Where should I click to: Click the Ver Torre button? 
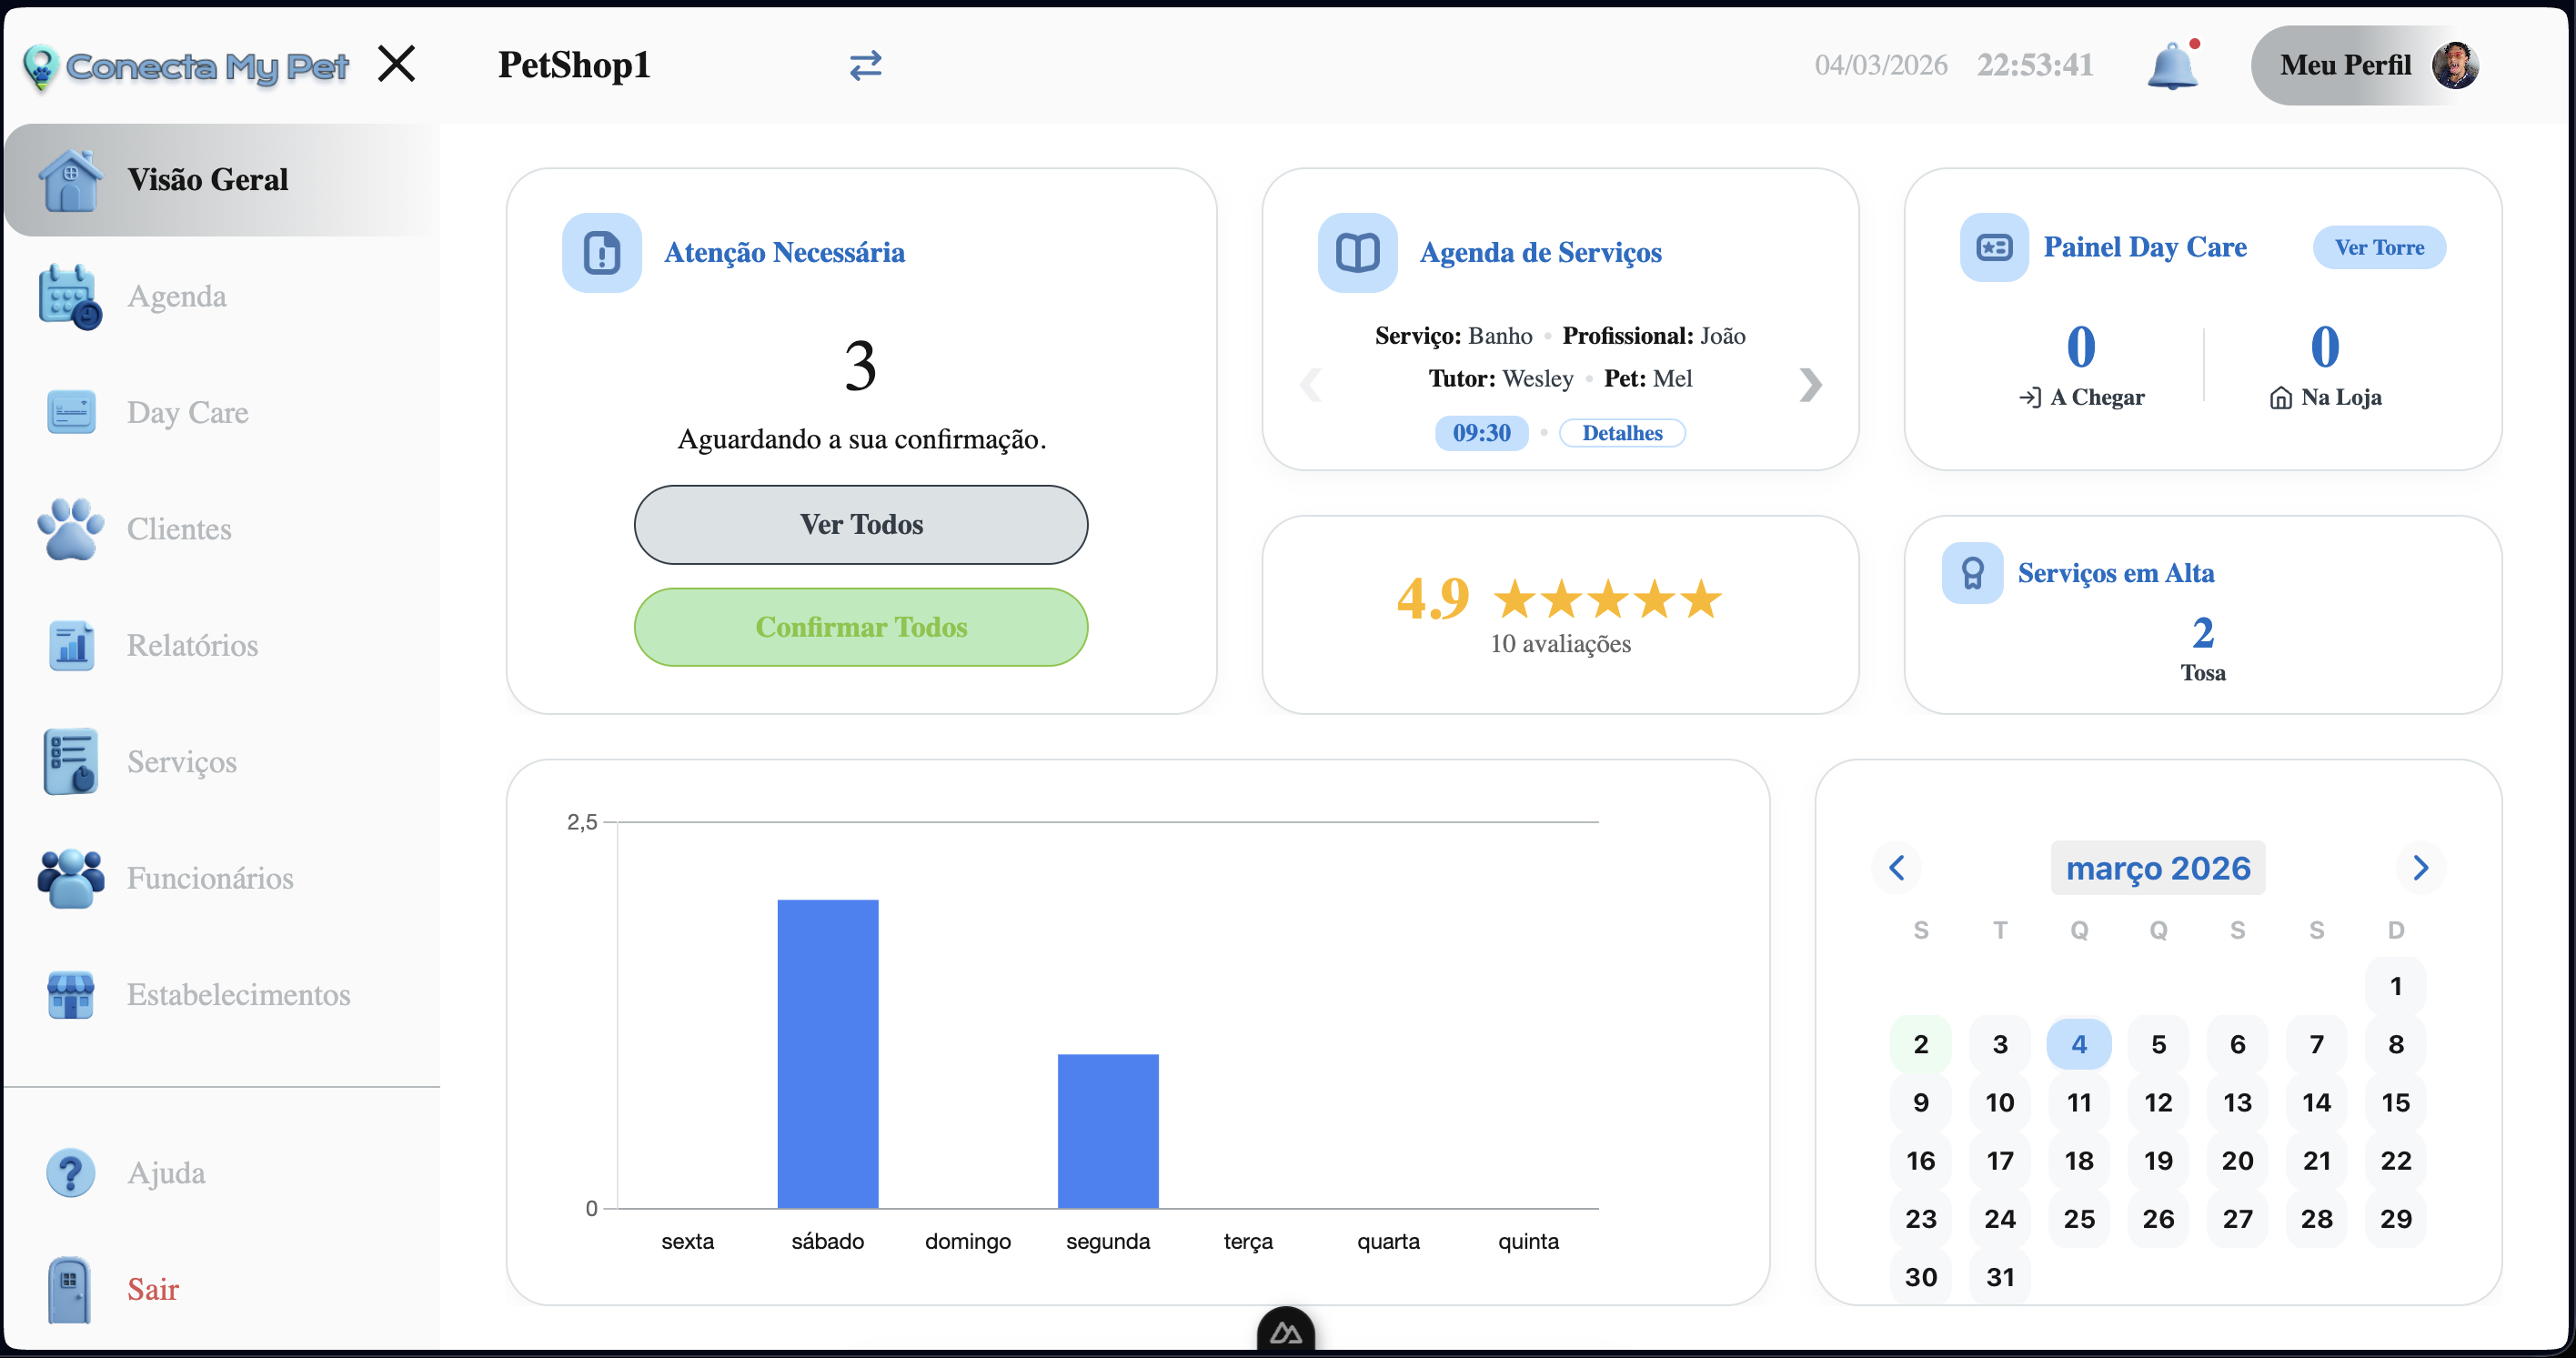pos(2379,248)
